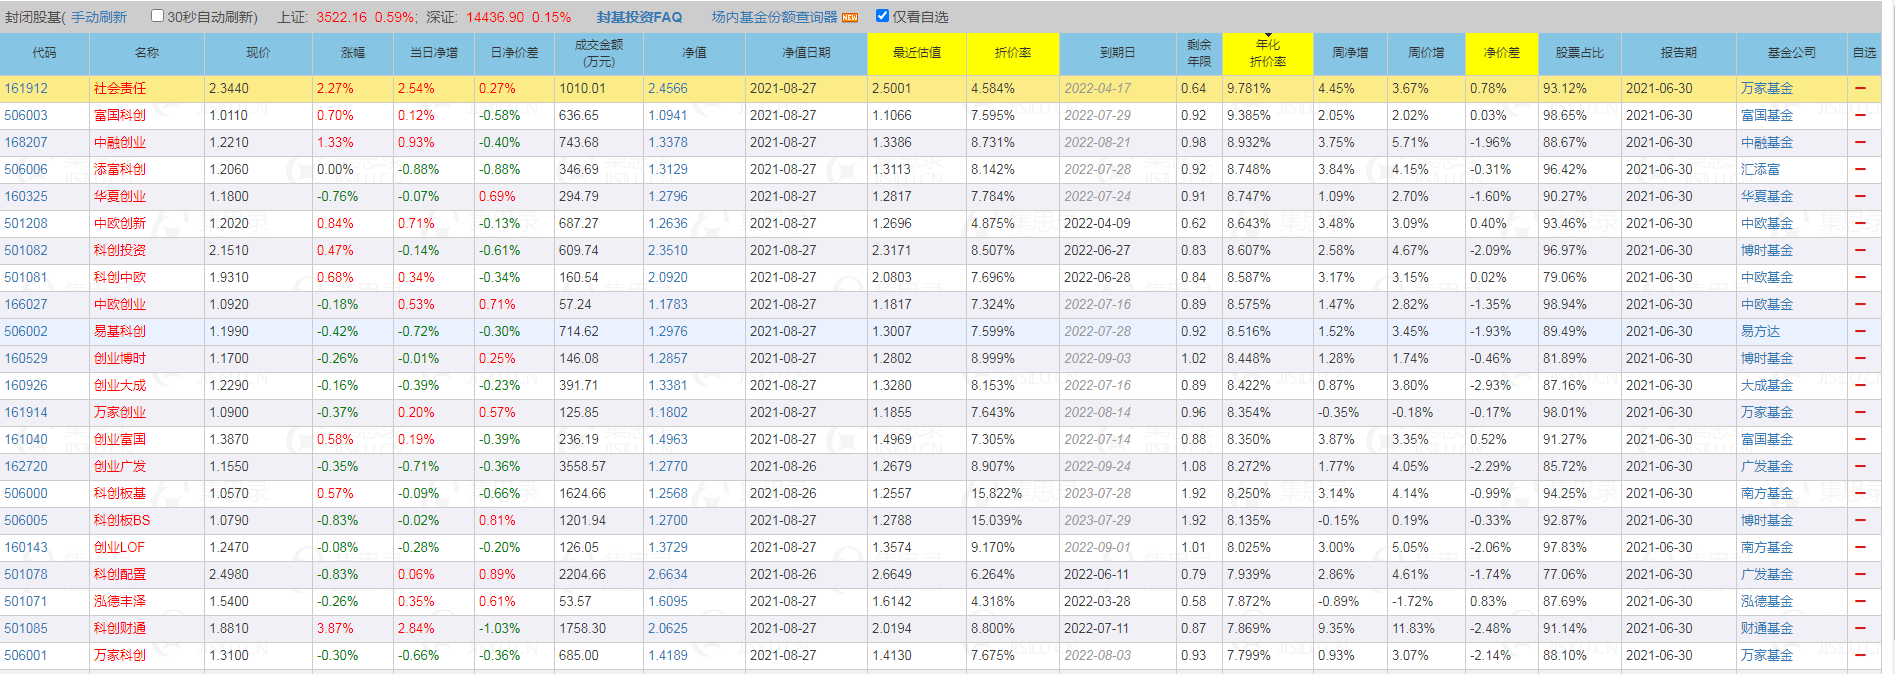1895x674 pixels.
Task: Click the 成交金额(万元) column header
Action: click(598, 53)
